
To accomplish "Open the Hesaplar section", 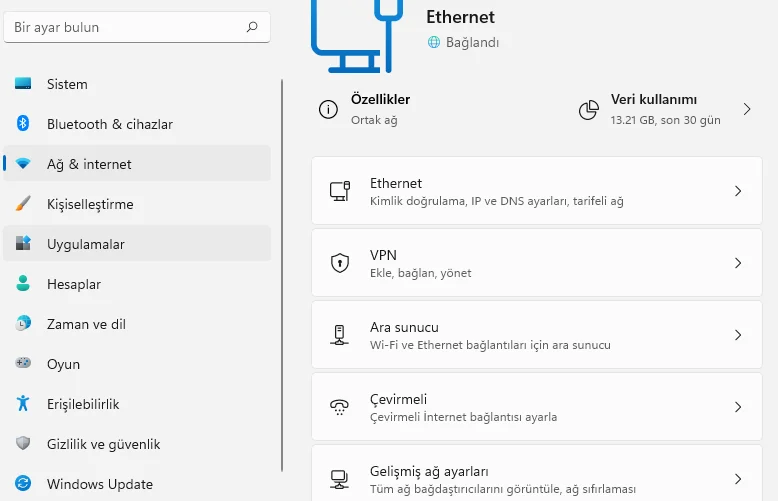I will tap(137, 284).
